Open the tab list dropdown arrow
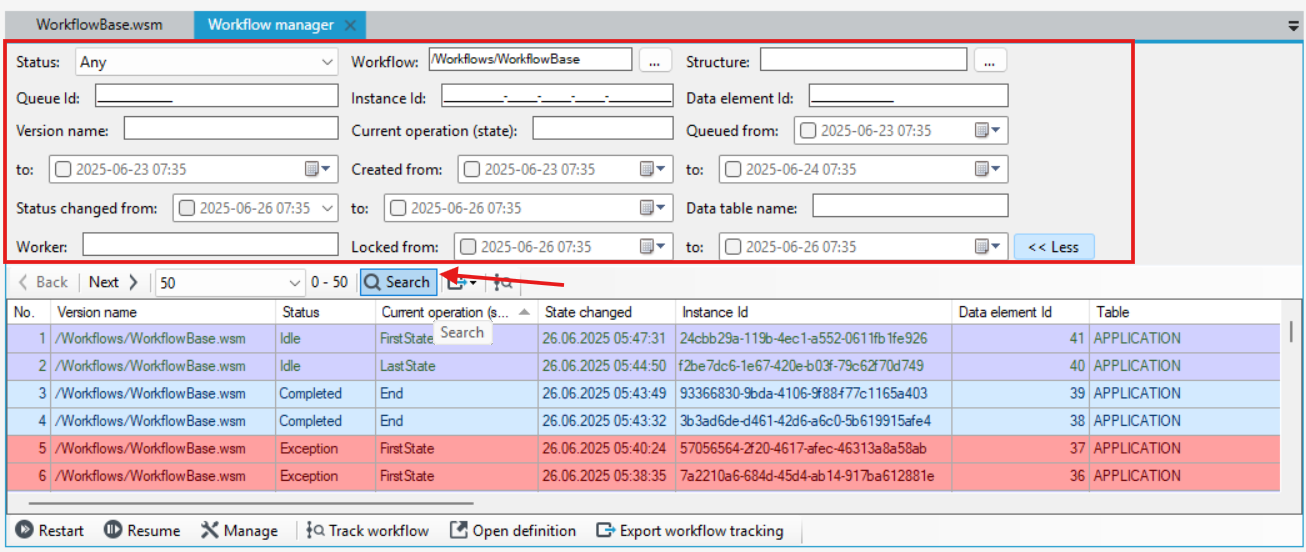The image size is (1306, 552). pos(1293,26)
